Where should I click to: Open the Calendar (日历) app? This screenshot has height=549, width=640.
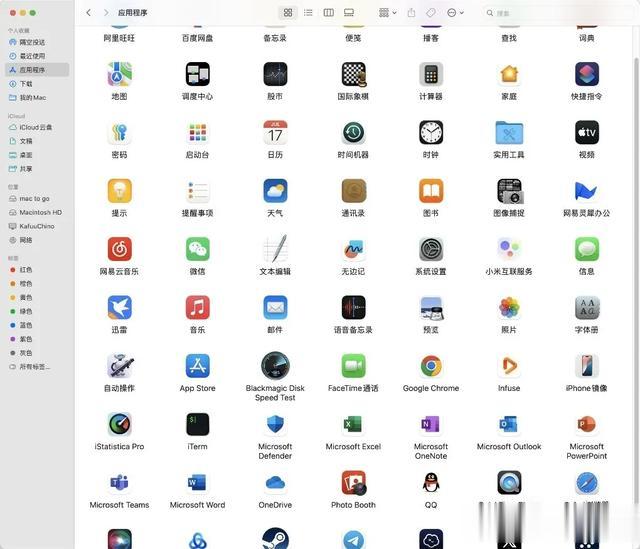point(275,132)
